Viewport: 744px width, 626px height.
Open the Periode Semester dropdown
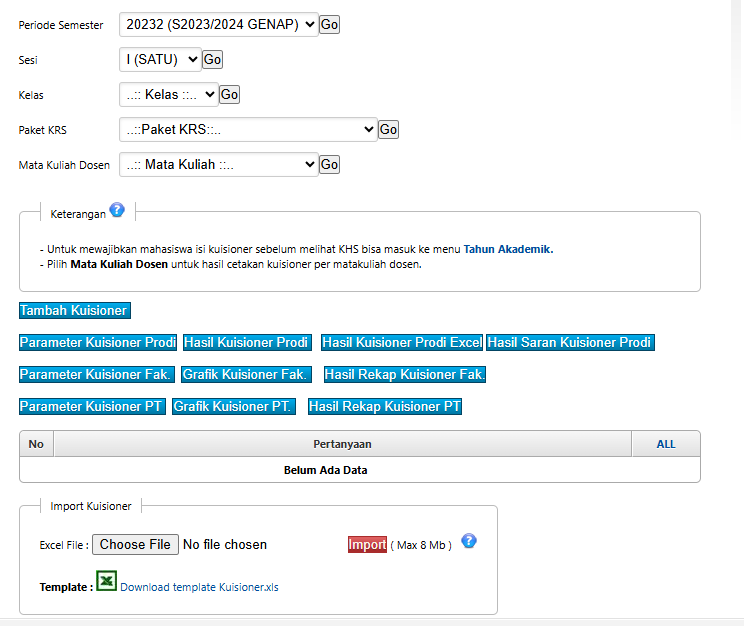tap(219, 25)
